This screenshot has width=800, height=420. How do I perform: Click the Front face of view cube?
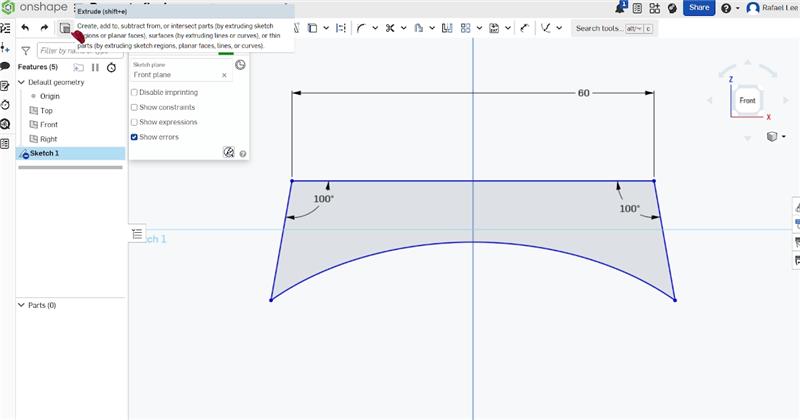[747, 101]
